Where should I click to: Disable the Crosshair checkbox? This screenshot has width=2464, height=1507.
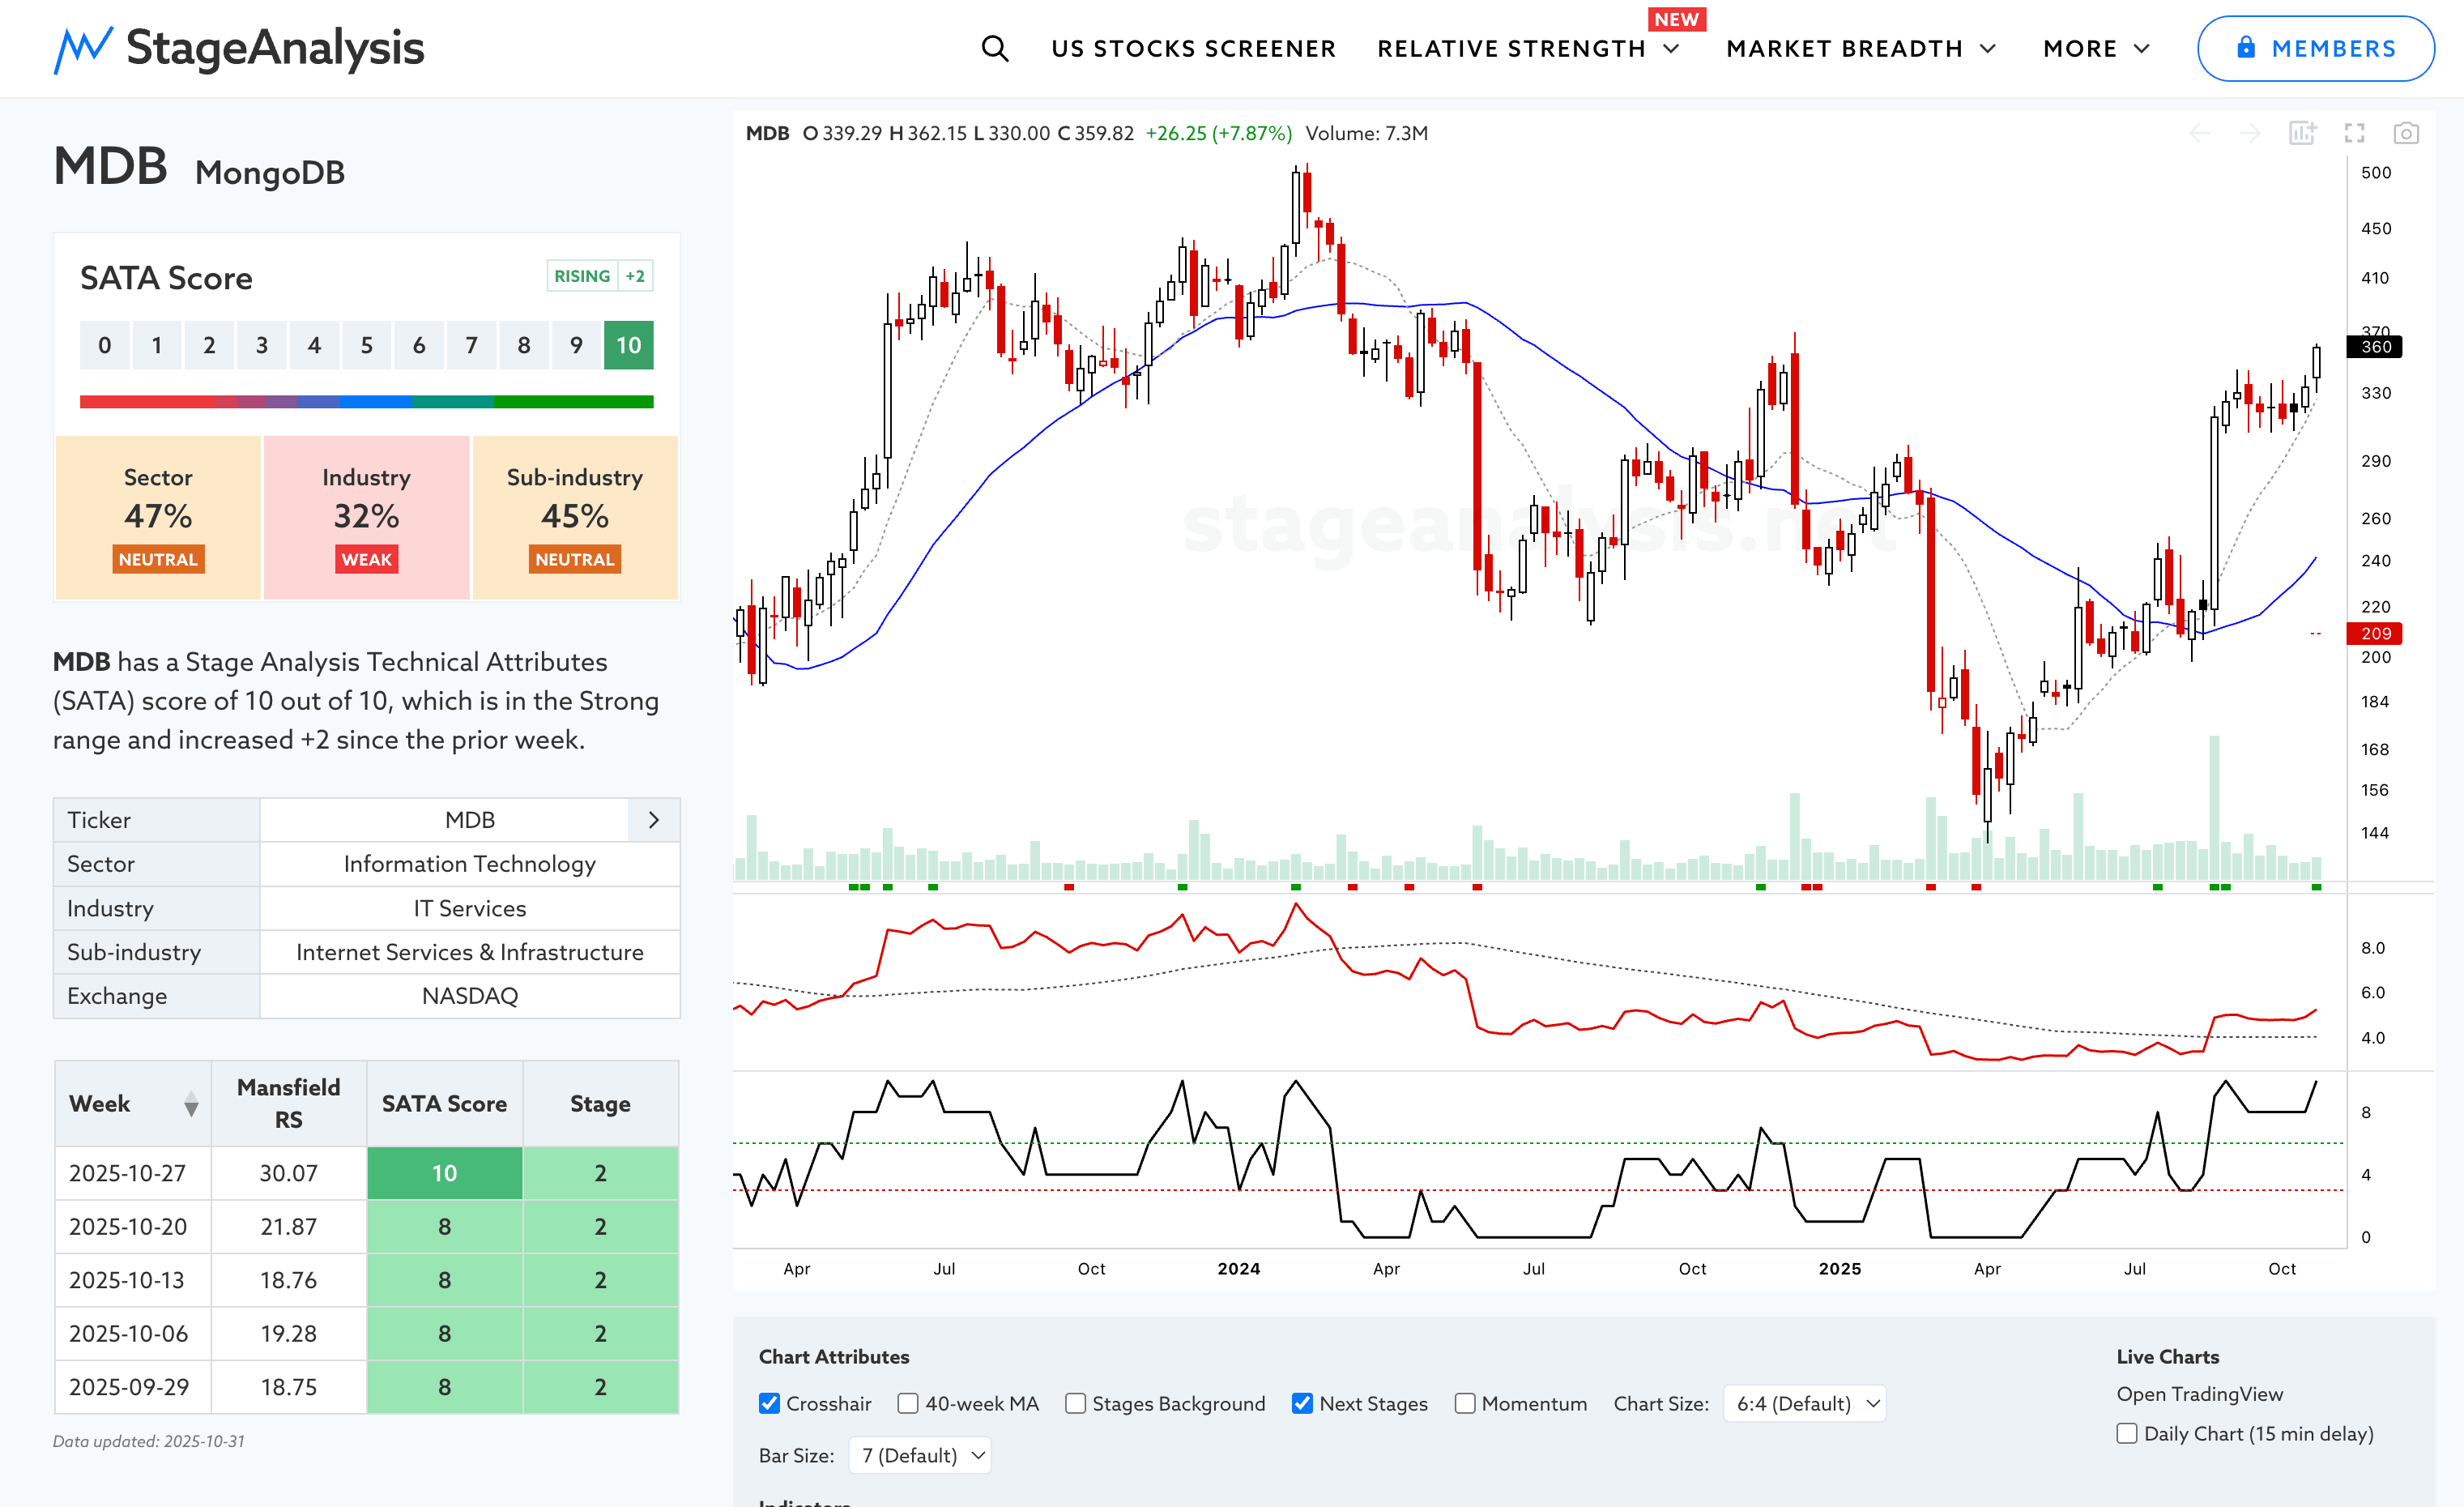[x=769, y=1403]
